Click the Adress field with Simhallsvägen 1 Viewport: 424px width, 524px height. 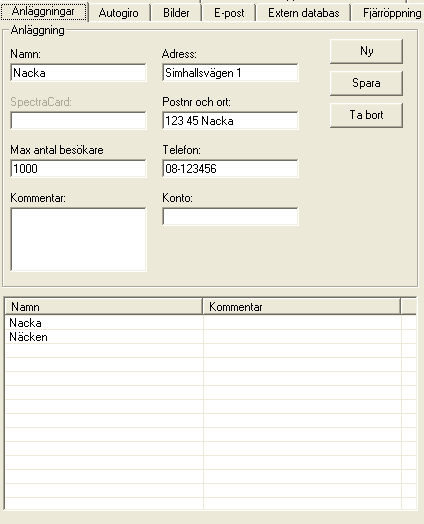tap(230, 73)
